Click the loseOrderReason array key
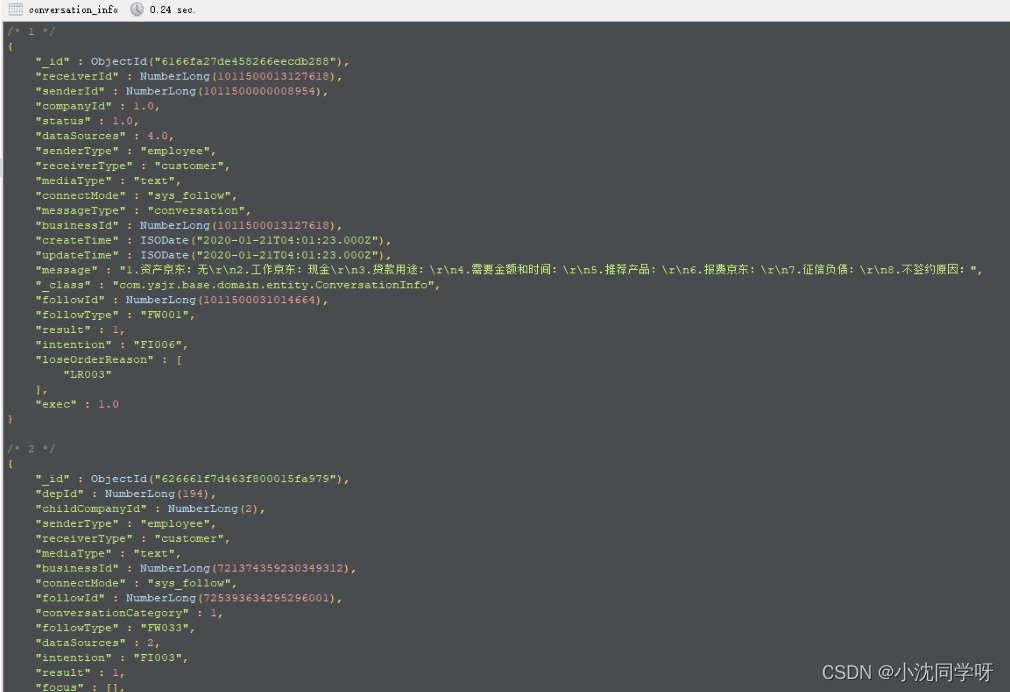This screenshot has height=692, width=1010. 95,359
